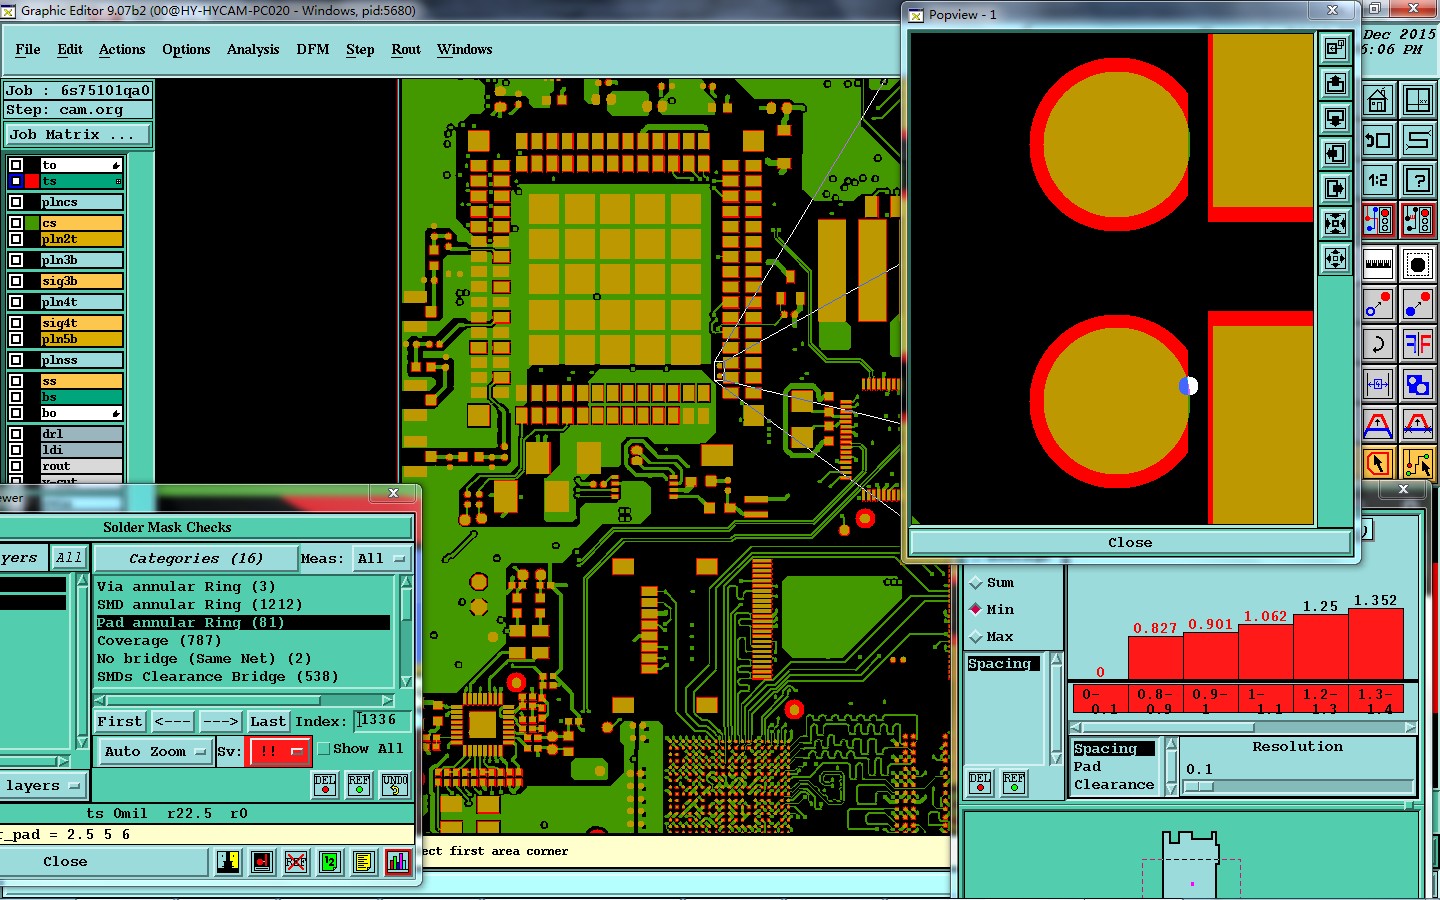This screenshot has width=1440, height=900.
Task: Click the question mark help icon
Action: [x=1417, y=180]
